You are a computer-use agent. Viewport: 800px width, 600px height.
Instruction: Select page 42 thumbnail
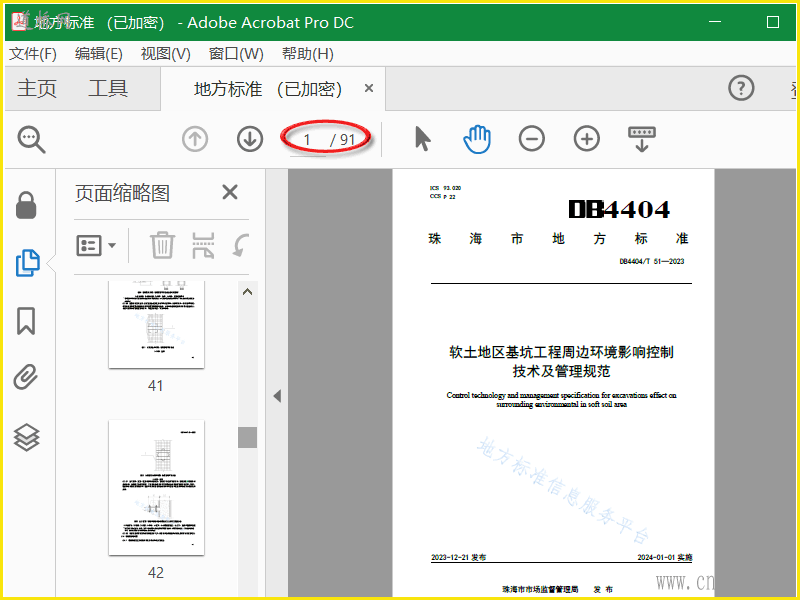[157, 488]
